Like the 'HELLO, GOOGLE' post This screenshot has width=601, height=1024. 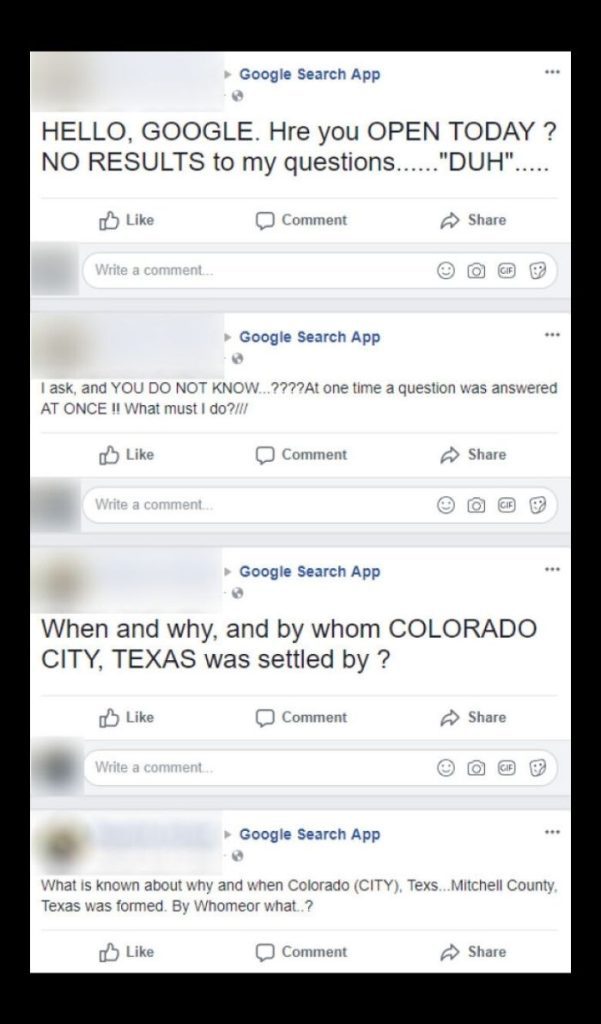click(x=127, y=220)
